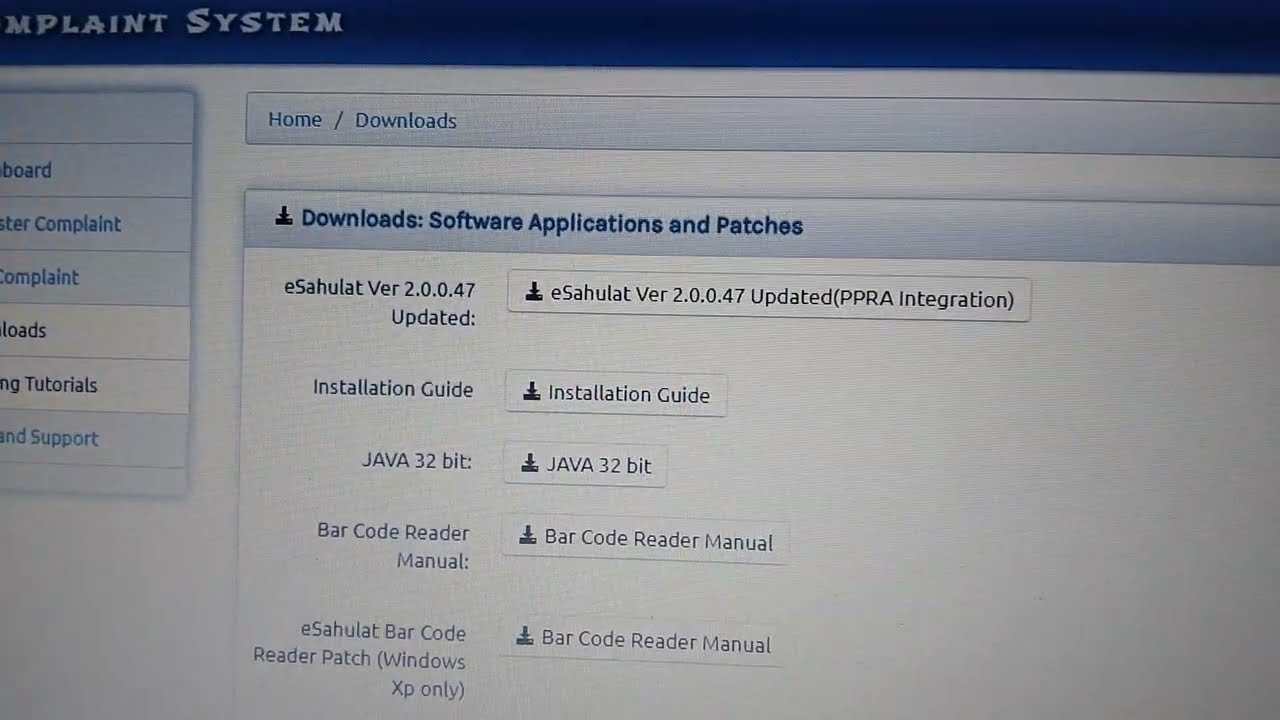The image size is (1280, 720).
Task: Click download icon on eSahulat Ver button
Action: click(x=534, y=293)
